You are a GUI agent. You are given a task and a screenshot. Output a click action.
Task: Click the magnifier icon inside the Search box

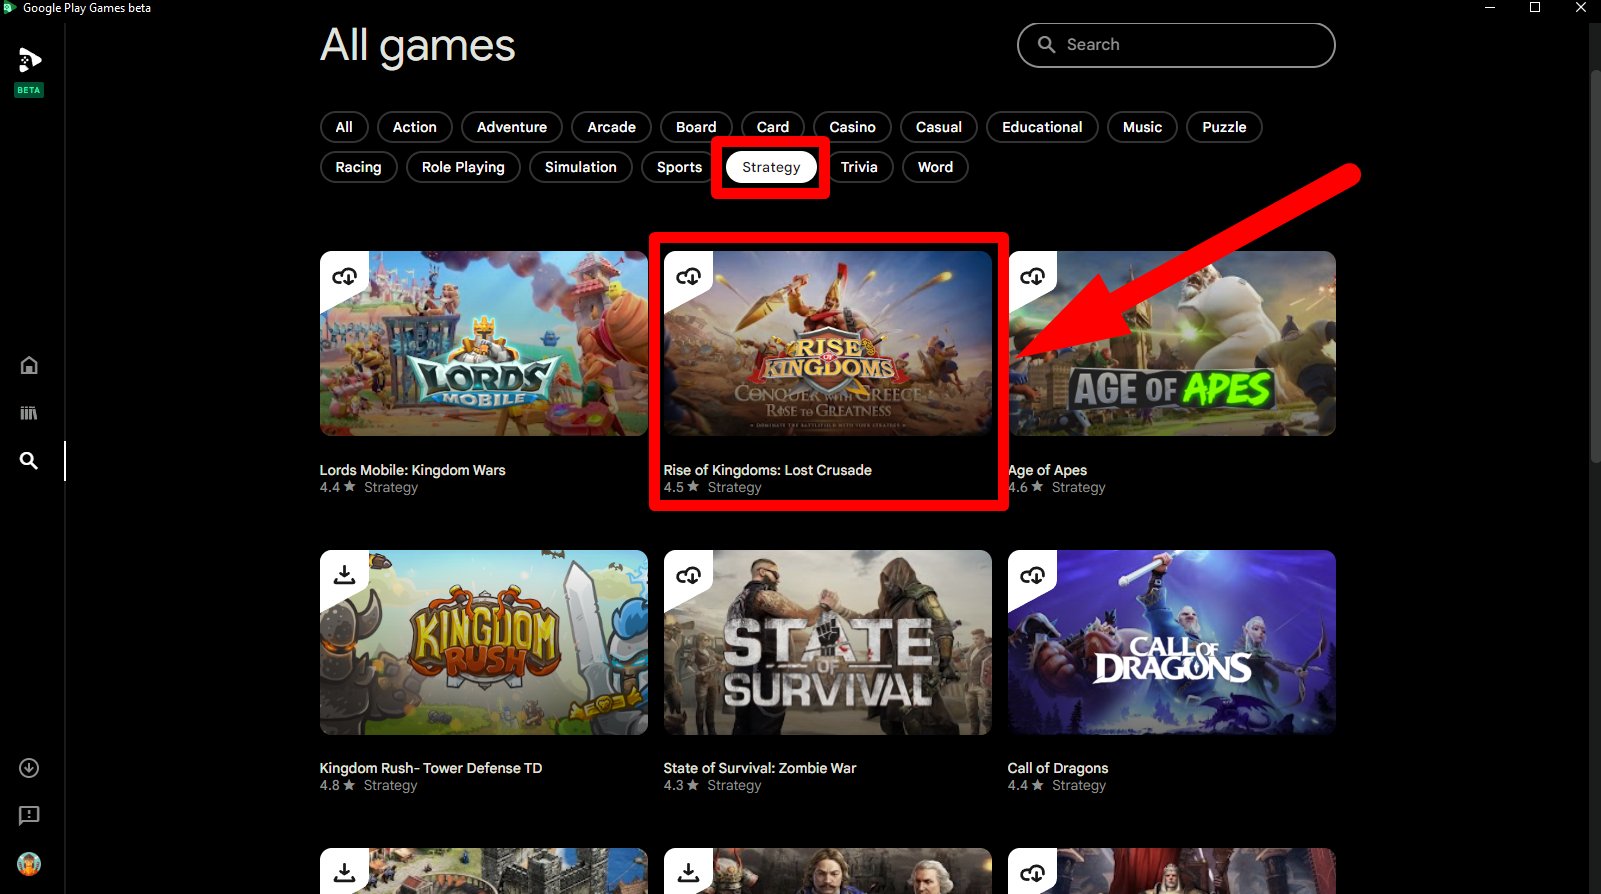1046,45
